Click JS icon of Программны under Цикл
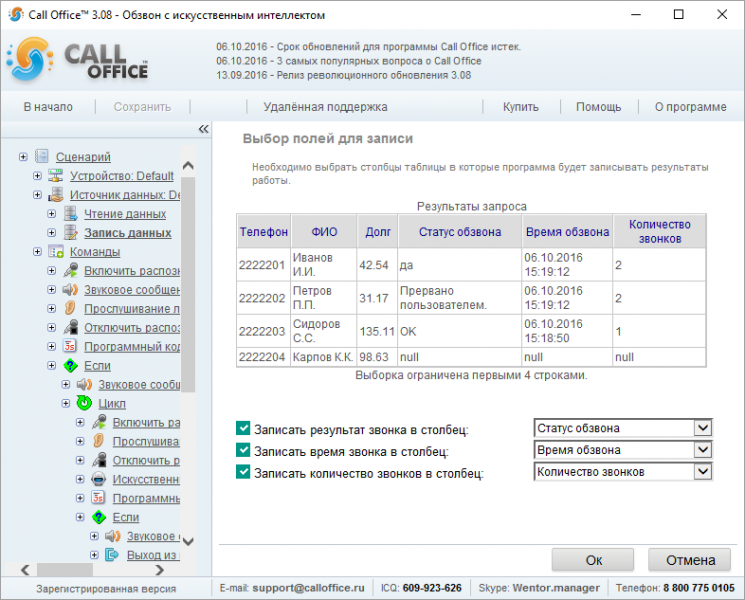This screenshot has height=600, width=745. click(99, 498)
